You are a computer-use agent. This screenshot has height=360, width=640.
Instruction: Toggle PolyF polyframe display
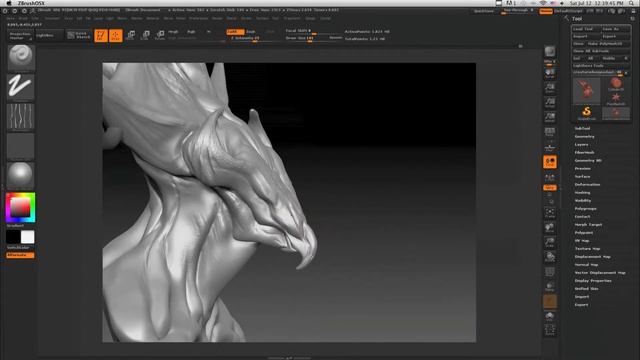click(550, 272)
